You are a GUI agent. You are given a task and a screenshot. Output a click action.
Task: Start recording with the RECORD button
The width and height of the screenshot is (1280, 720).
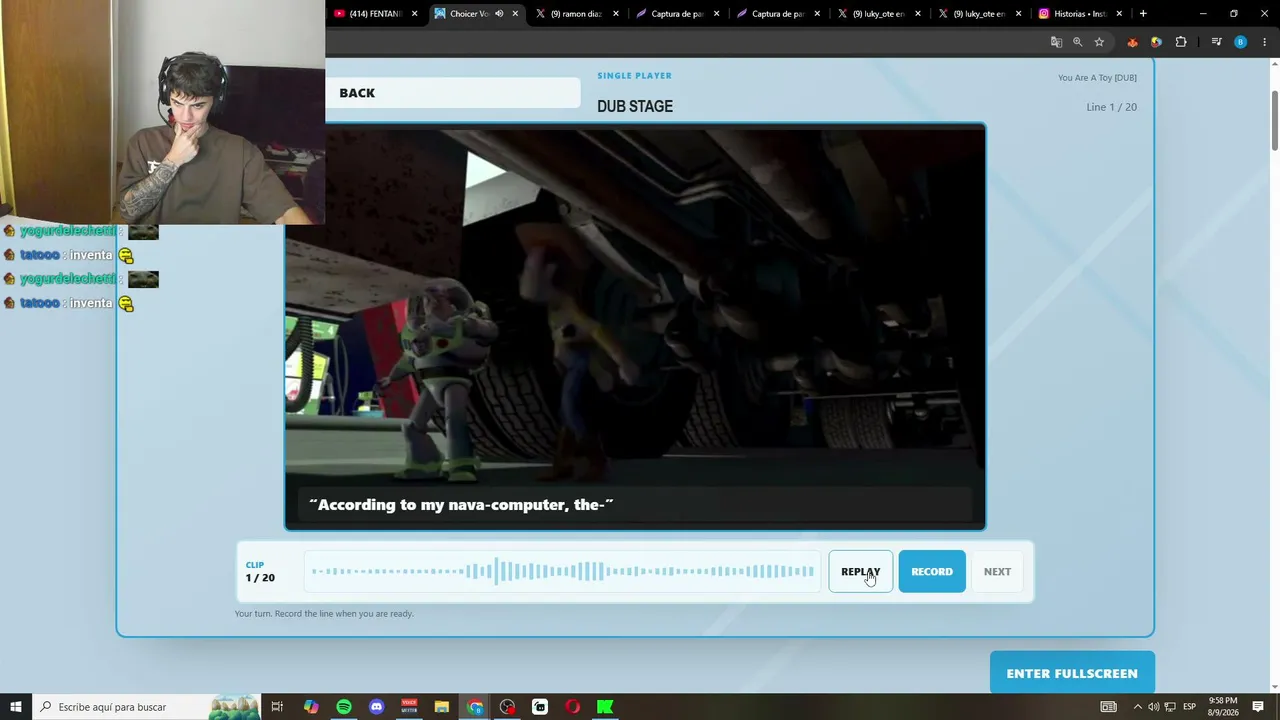pos(932,572)
